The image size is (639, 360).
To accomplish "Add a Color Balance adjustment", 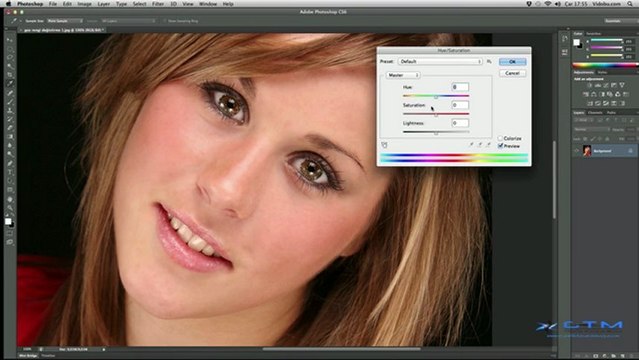I will tap(594, 94).
